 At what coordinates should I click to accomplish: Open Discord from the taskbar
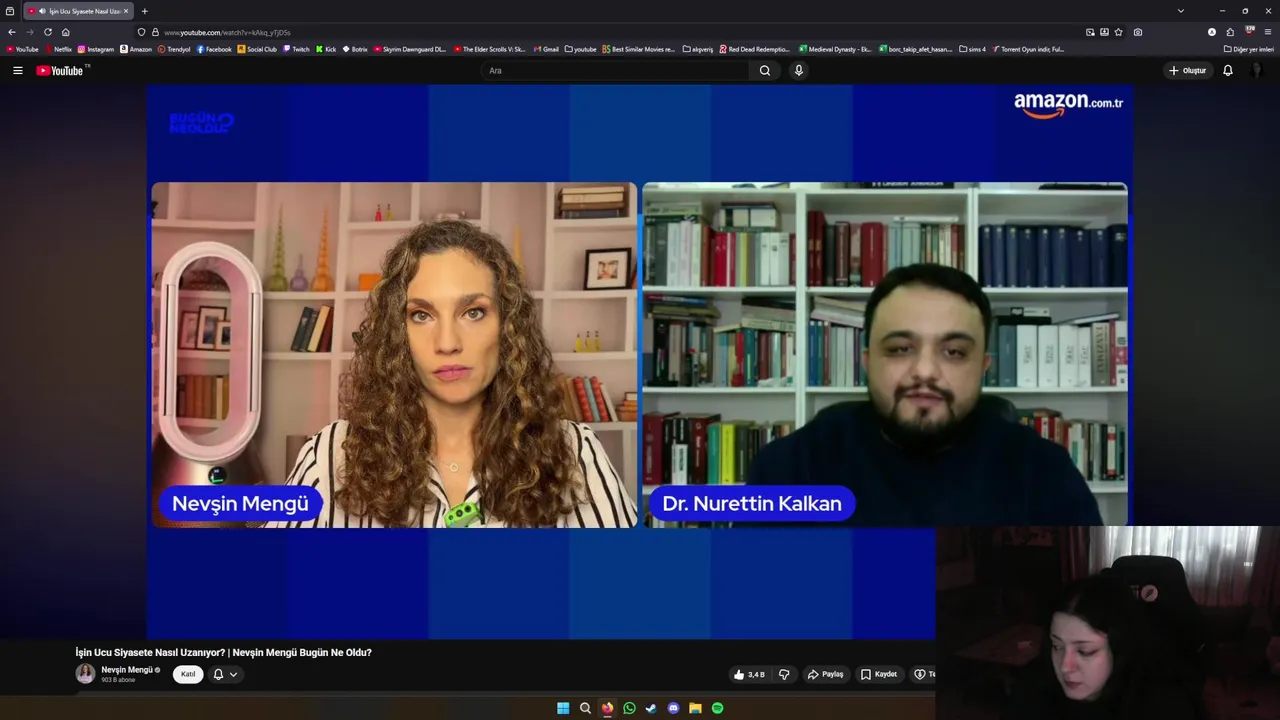point(673,708)
